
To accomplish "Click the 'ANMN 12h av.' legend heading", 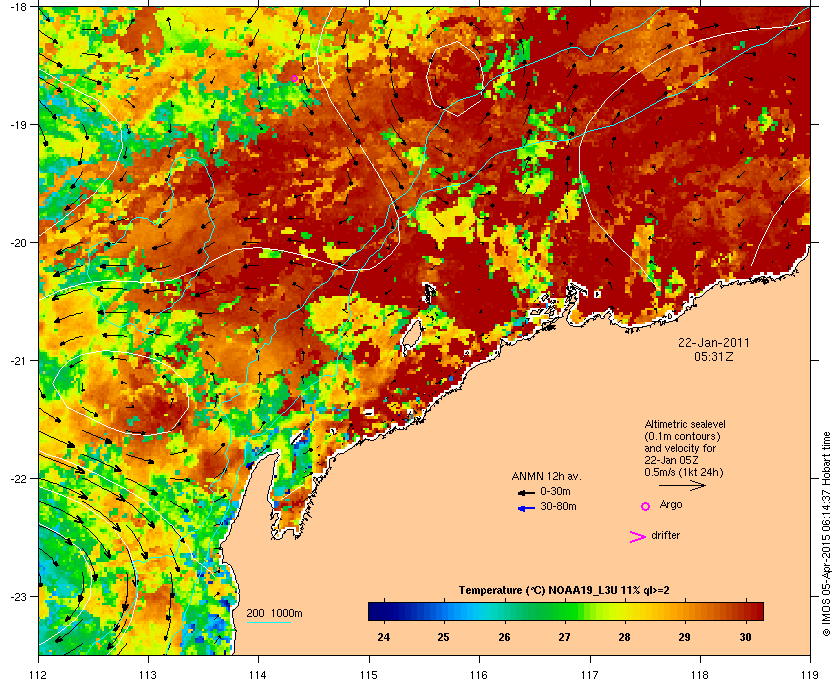I will pyautogui.click(x=546, y=476).
